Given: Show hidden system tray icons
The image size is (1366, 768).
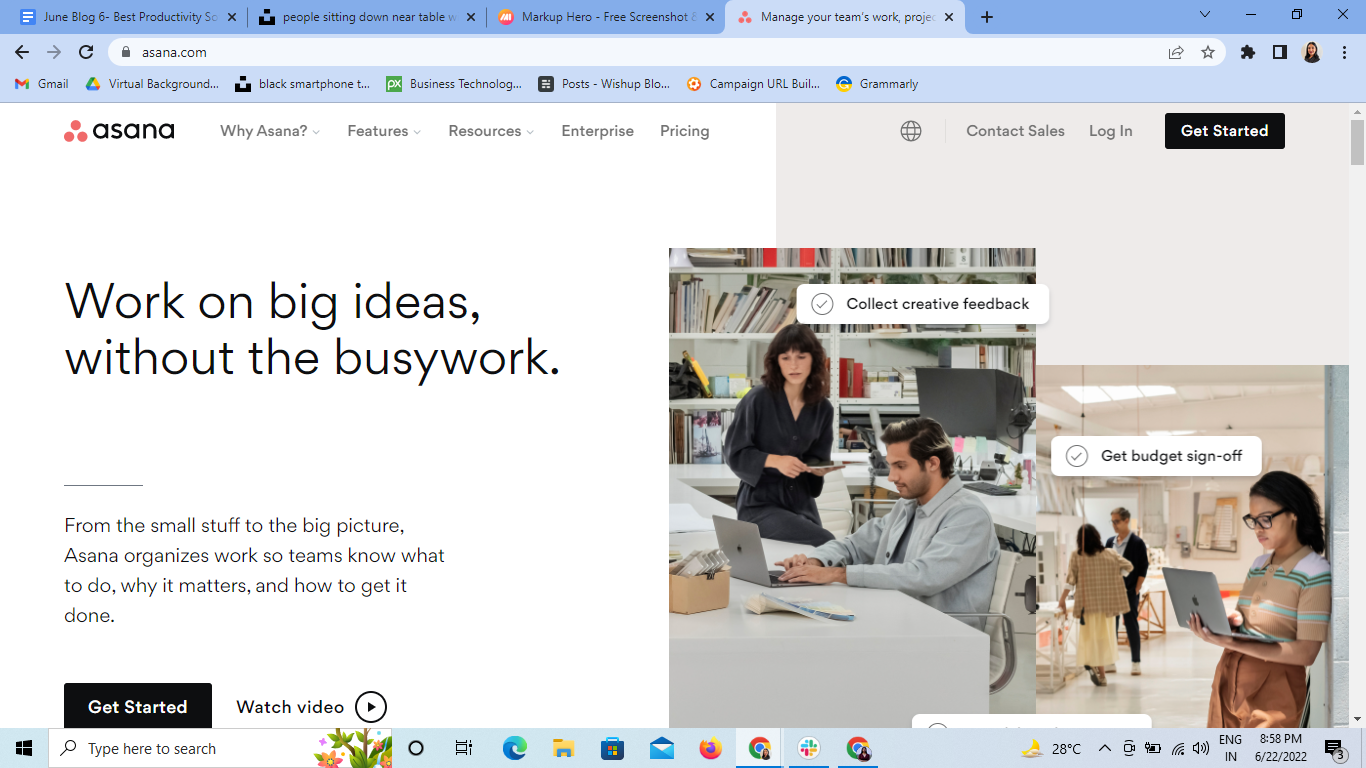Looking at the screenshot, I should pos(1105,748).
